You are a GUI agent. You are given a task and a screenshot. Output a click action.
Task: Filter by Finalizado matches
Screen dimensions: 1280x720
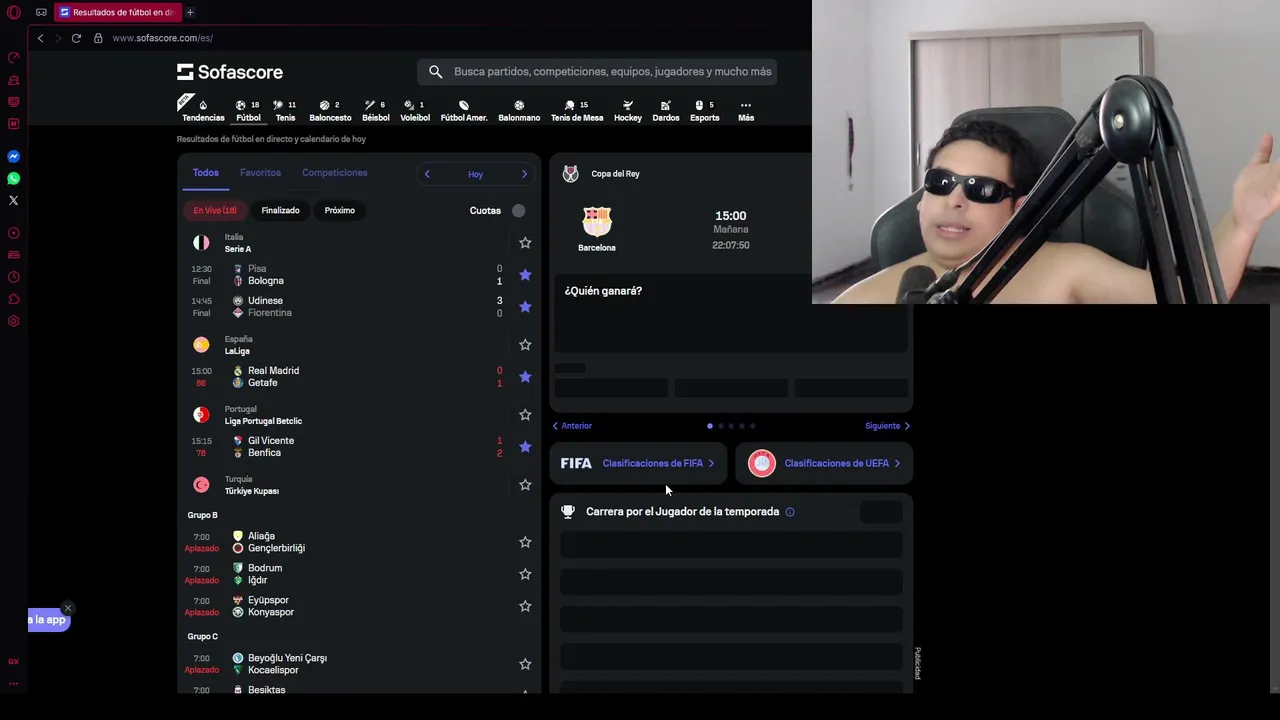click(x=280, y=211)
